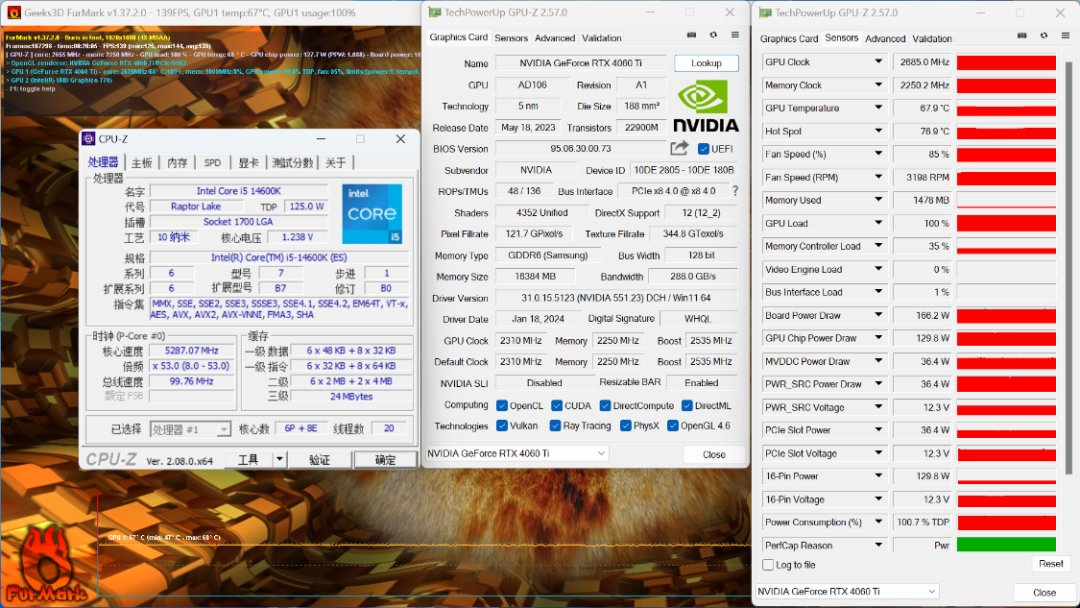Click the FurMark flame logo
This screenshot has width=1080, height=608.
click(x=45, y=565)
